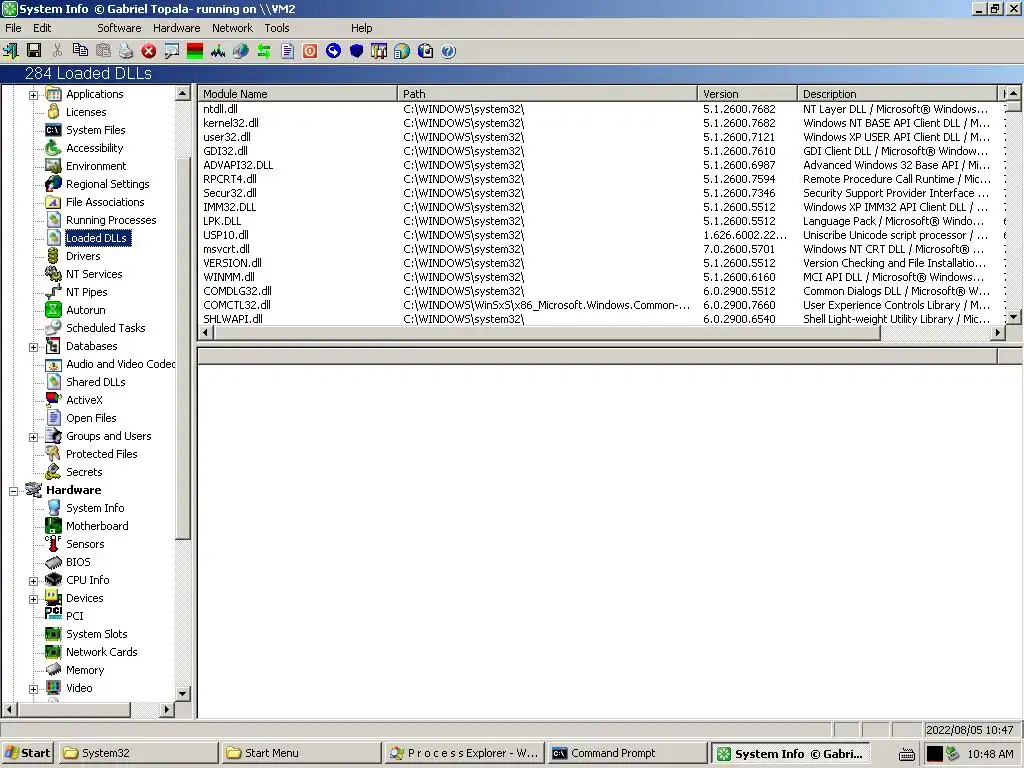Screen dimensions: 1024x768
Task: Sort by the Module Name column header
Action: [x=298, y=93]
